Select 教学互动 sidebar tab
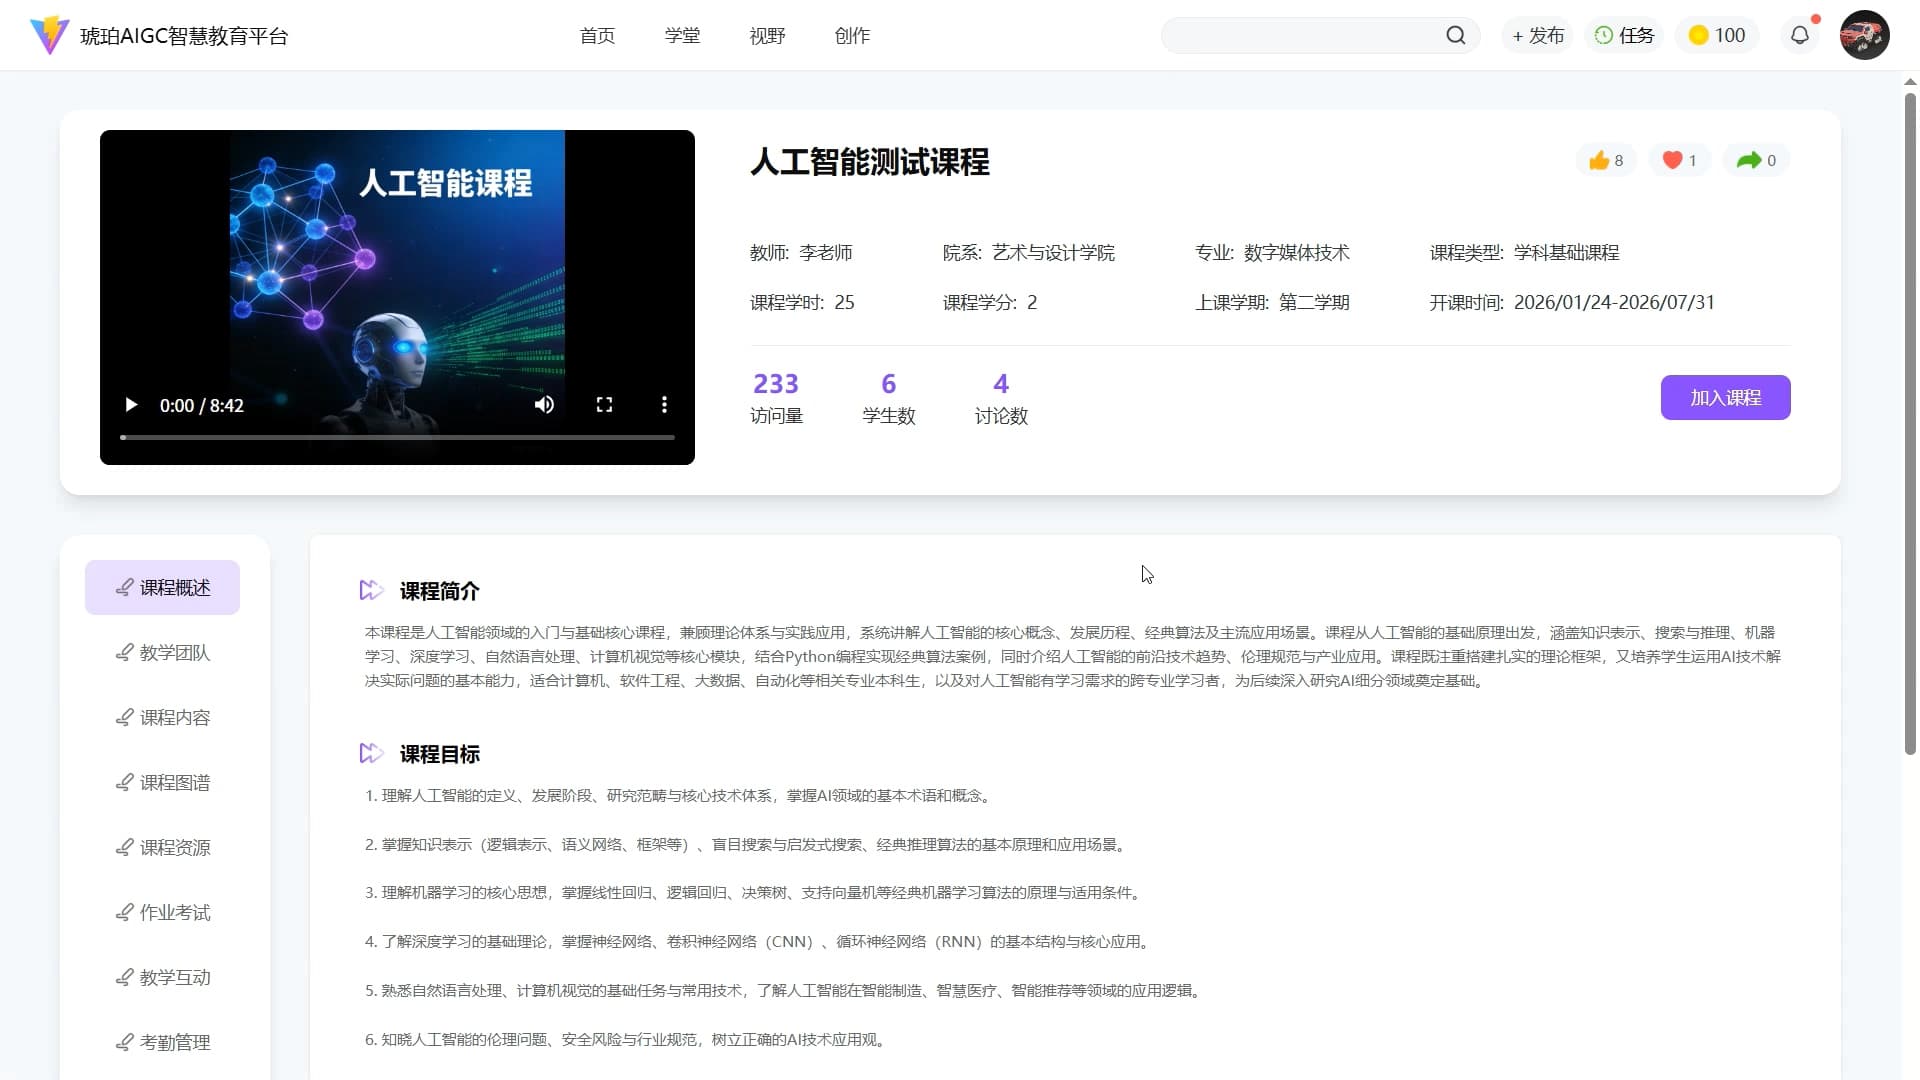This screenshot has height=1080, width=1920. 162,978
